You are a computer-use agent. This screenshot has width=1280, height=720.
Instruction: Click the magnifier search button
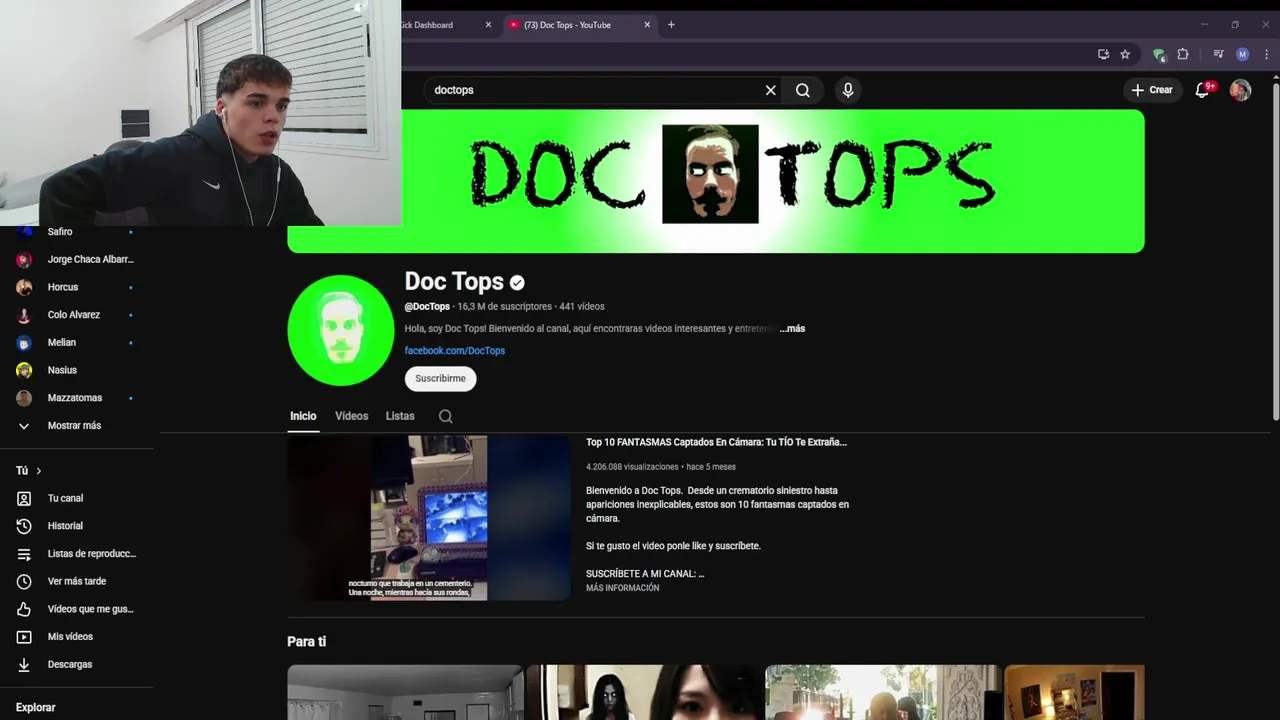[x=803, y=90]
